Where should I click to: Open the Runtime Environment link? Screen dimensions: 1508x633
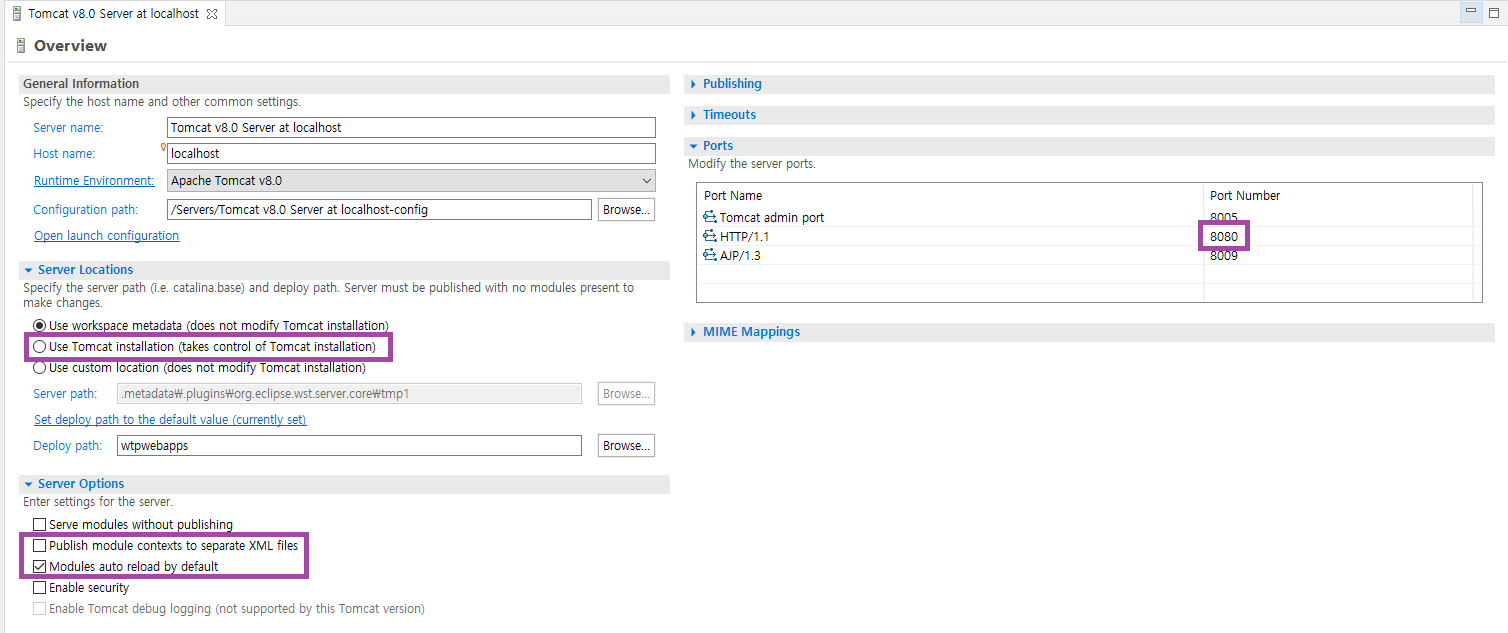pos(94,181)
